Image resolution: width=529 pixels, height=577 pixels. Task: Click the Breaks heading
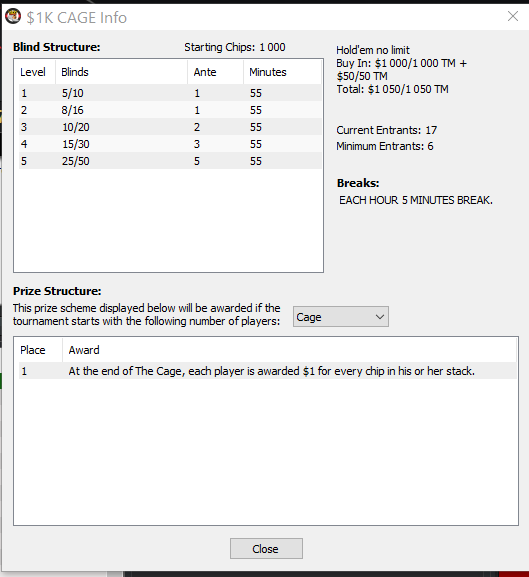(358, 183)
